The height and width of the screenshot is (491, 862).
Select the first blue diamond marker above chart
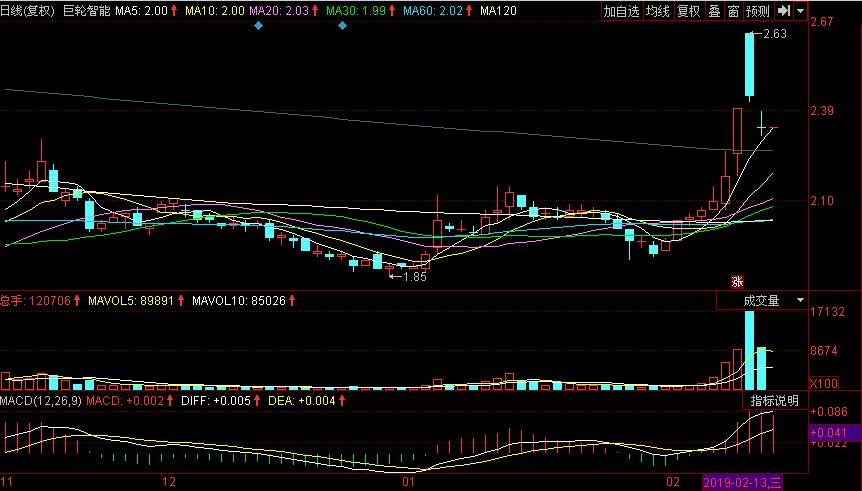(x=258, y=25)
